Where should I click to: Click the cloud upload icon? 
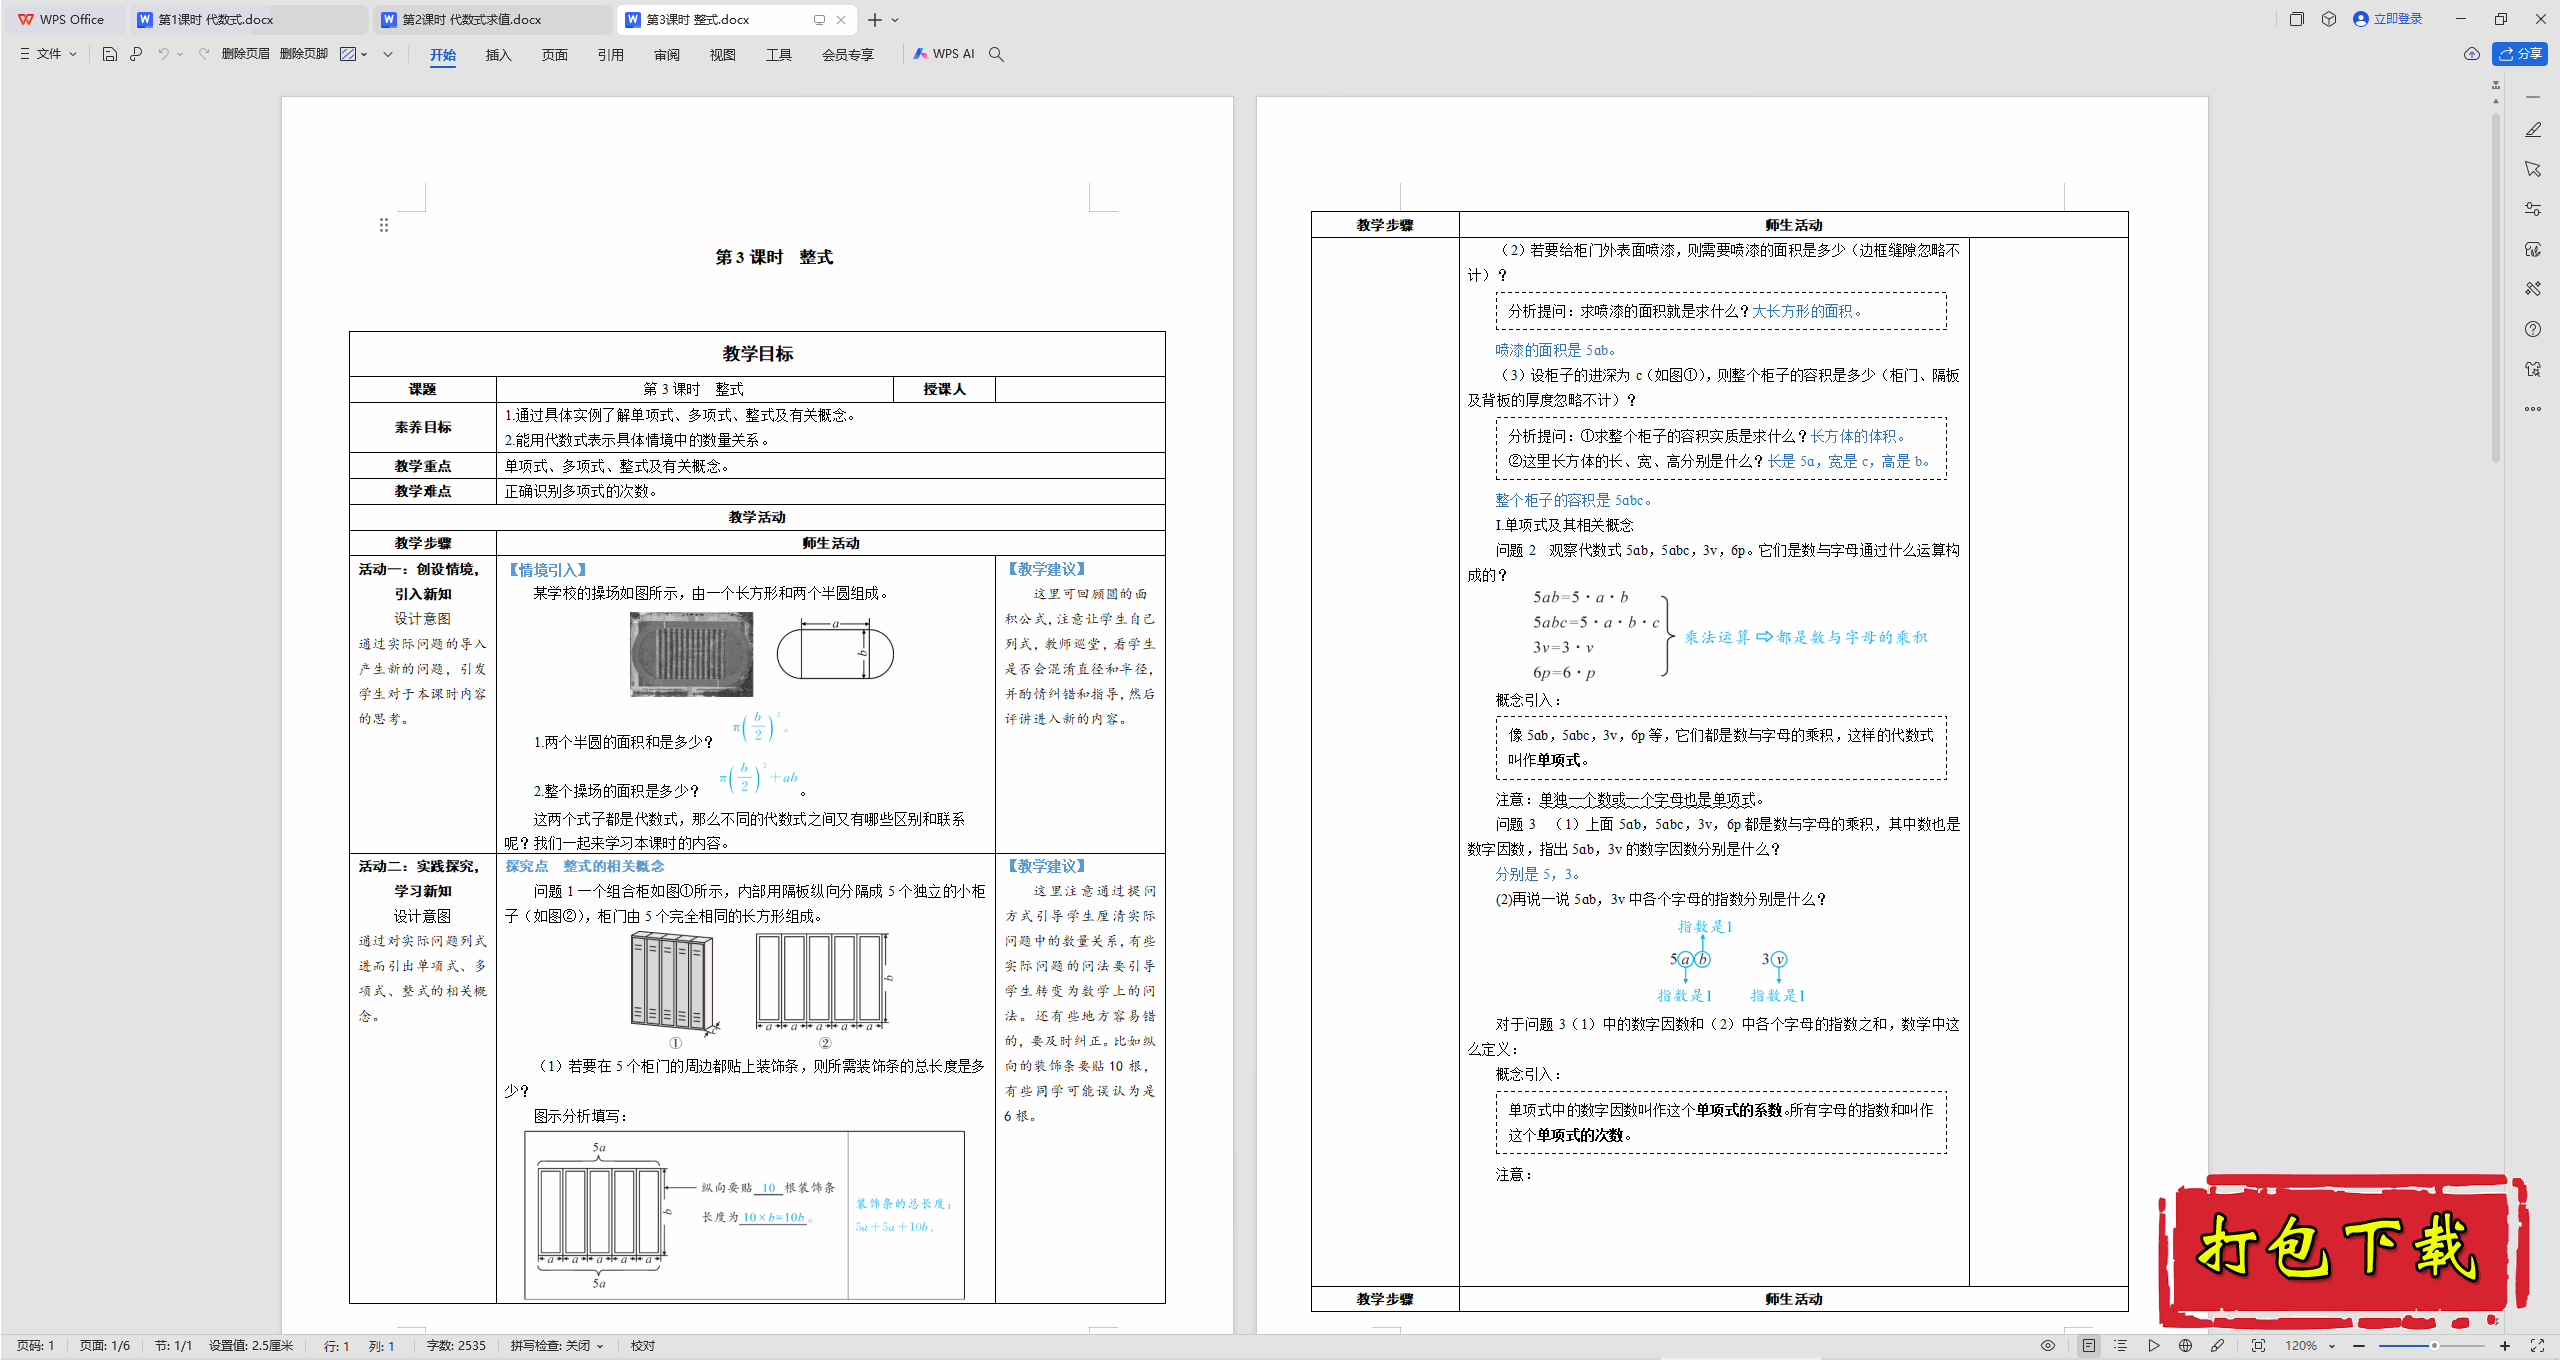point(2471,54)
